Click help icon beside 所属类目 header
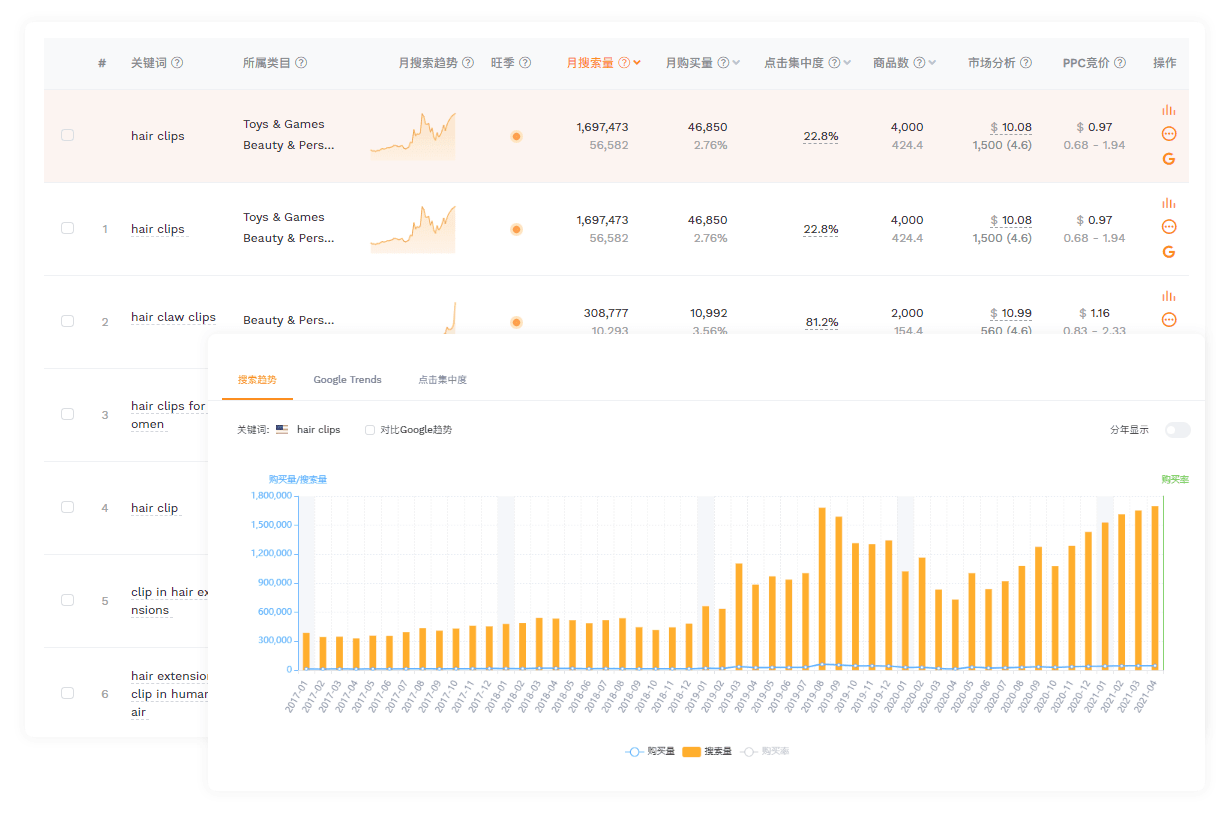The width and height of the screenshot is (1232, 823). 301,63
